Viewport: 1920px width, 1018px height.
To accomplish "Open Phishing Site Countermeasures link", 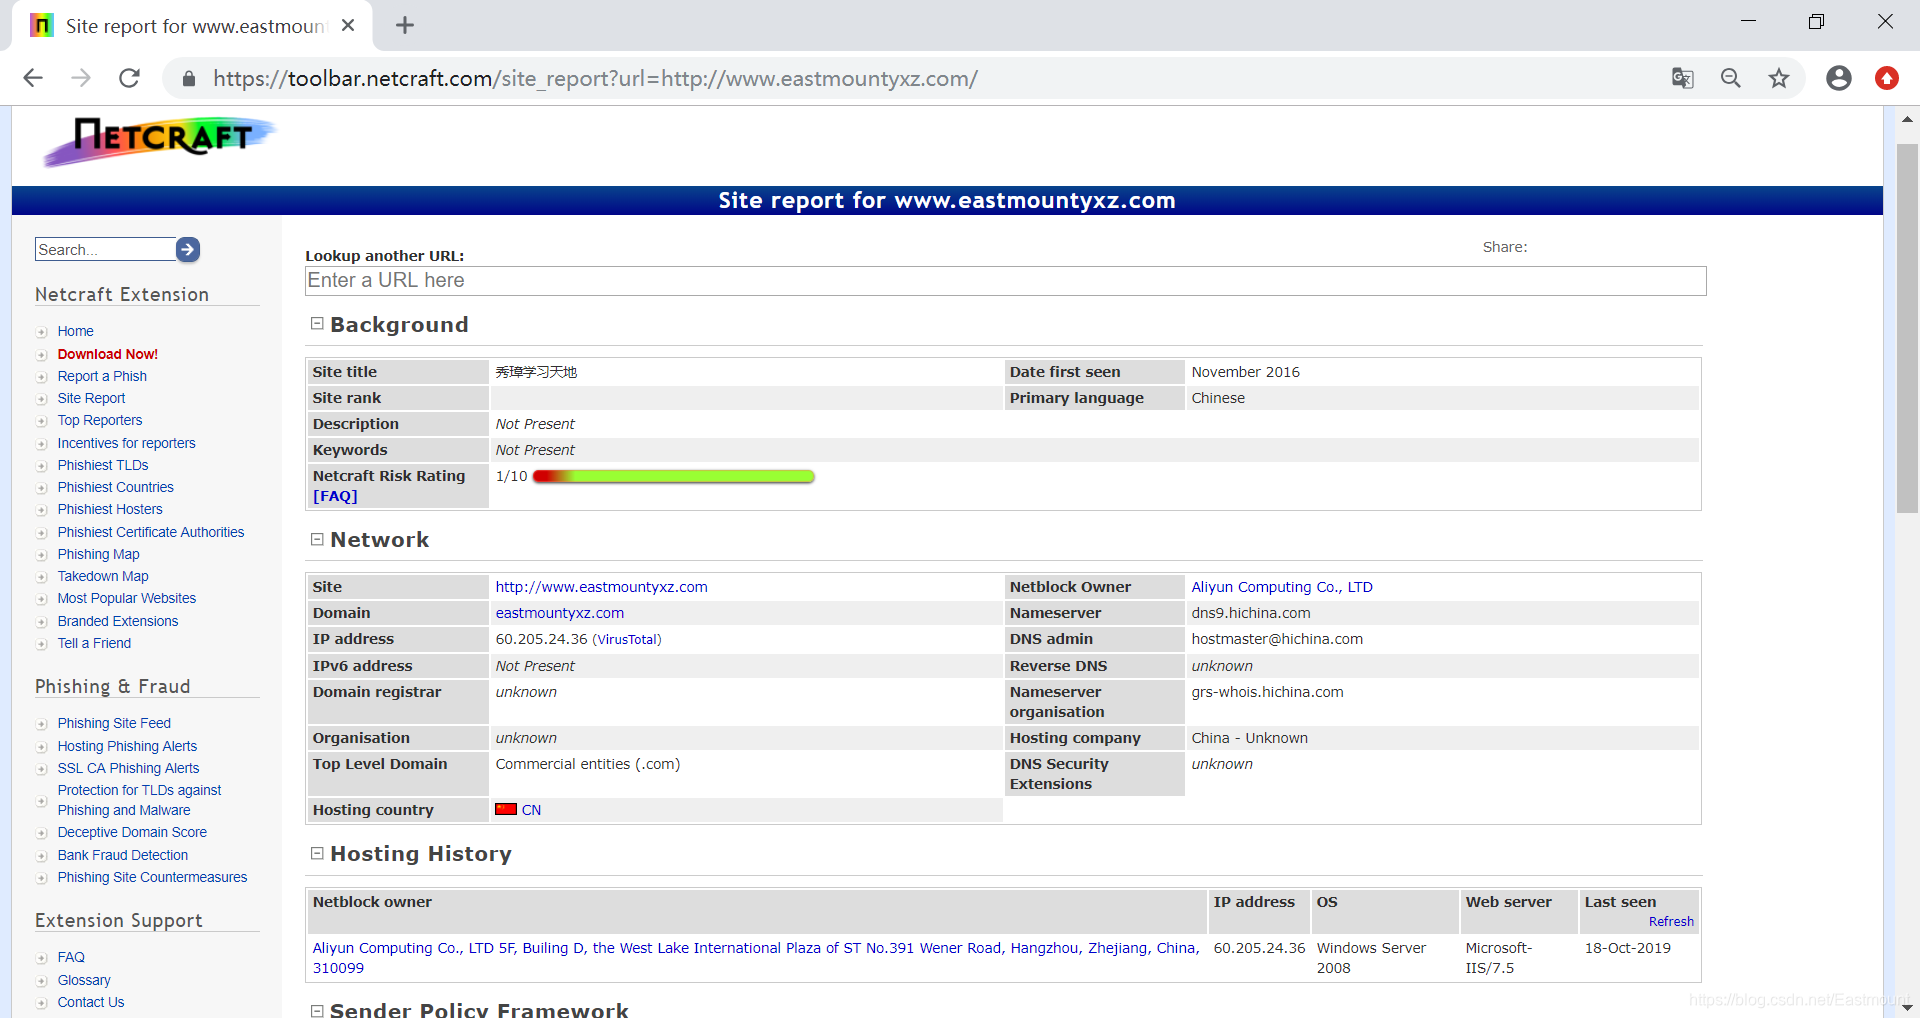I will point(152,877).
